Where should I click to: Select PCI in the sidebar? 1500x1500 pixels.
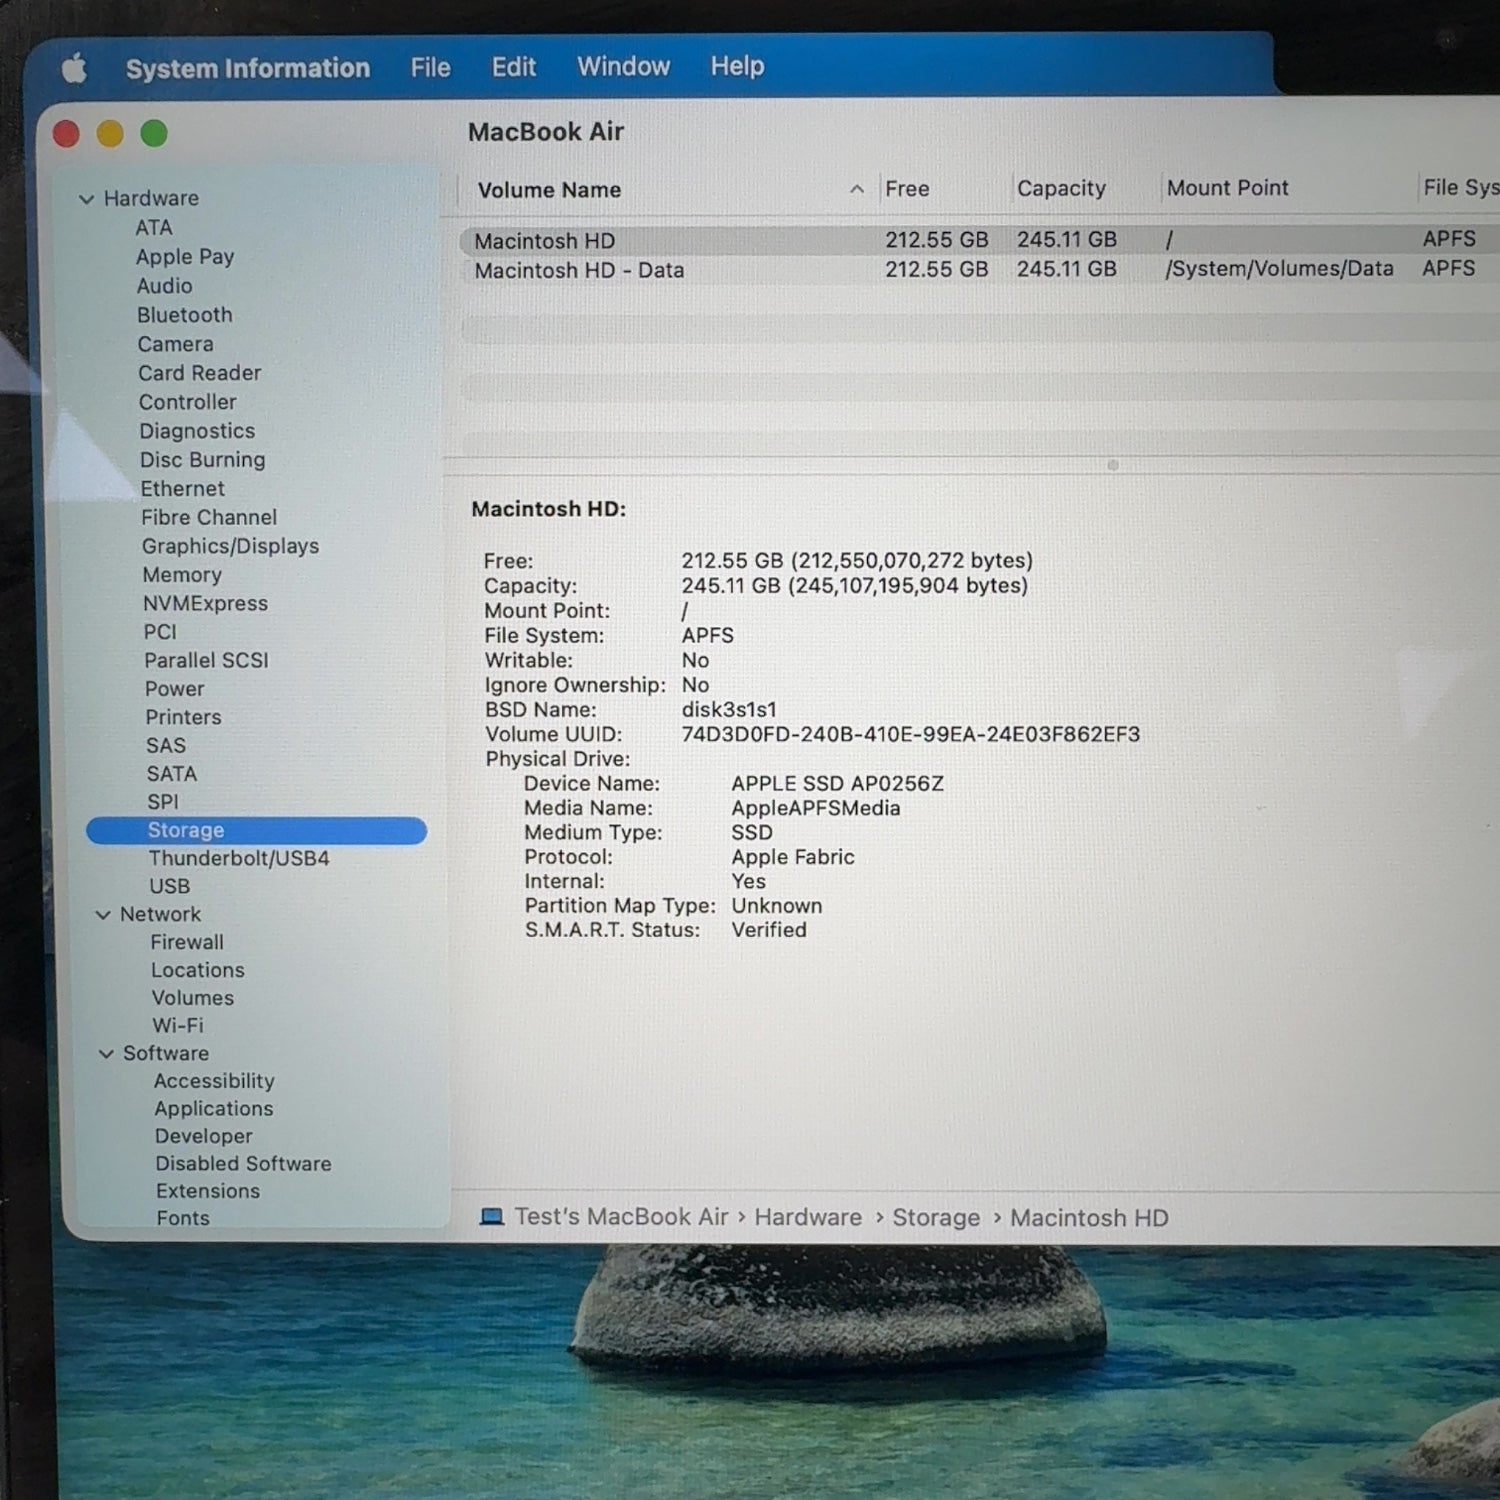tap(160, 632)
